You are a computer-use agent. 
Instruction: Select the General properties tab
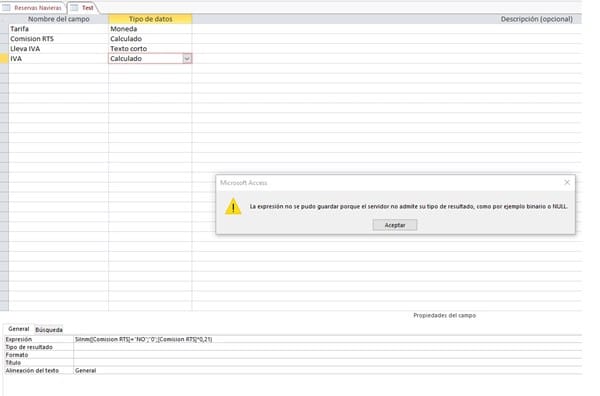[x=18, y=329]
